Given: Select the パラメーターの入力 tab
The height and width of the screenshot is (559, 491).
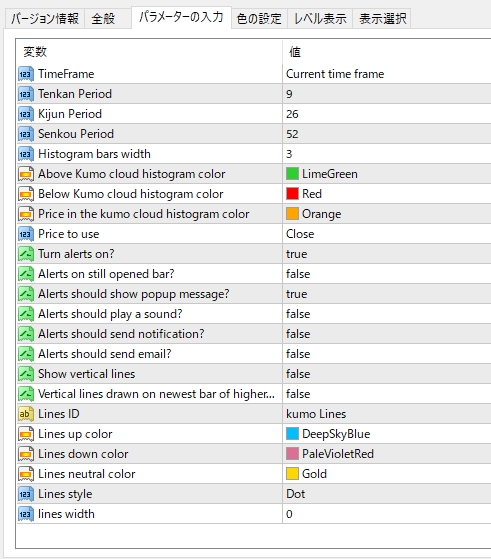Looking at the screenshot, I should 181,17.
